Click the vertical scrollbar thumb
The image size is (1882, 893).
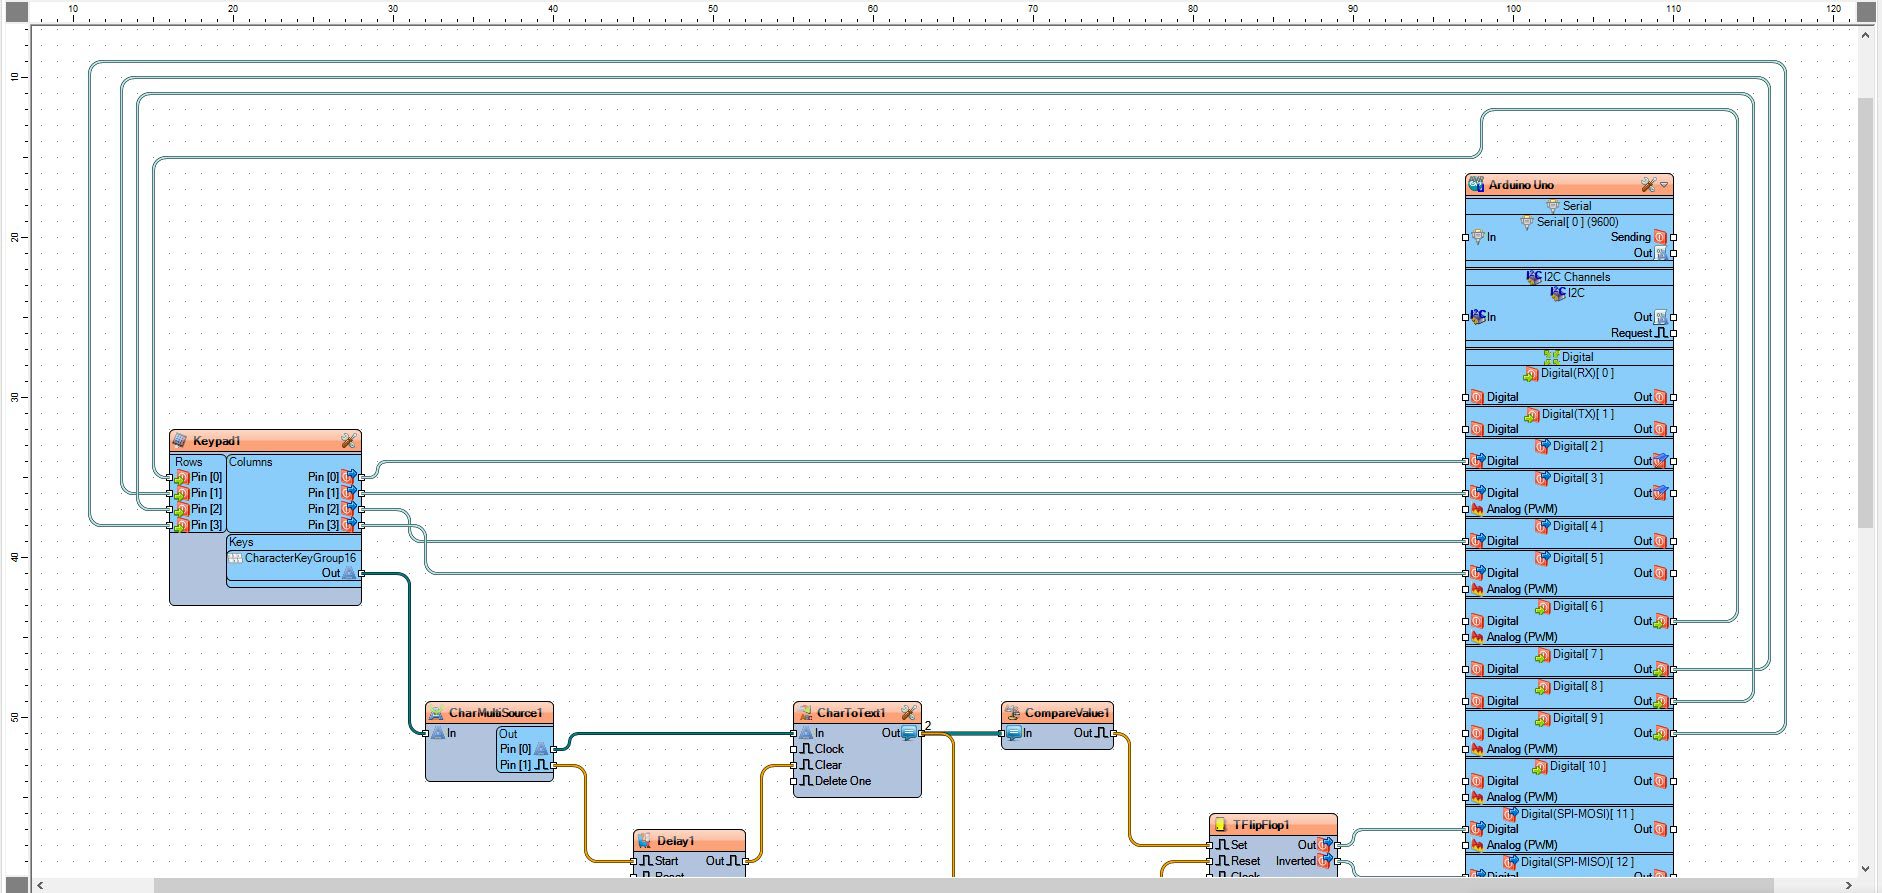1866,313
